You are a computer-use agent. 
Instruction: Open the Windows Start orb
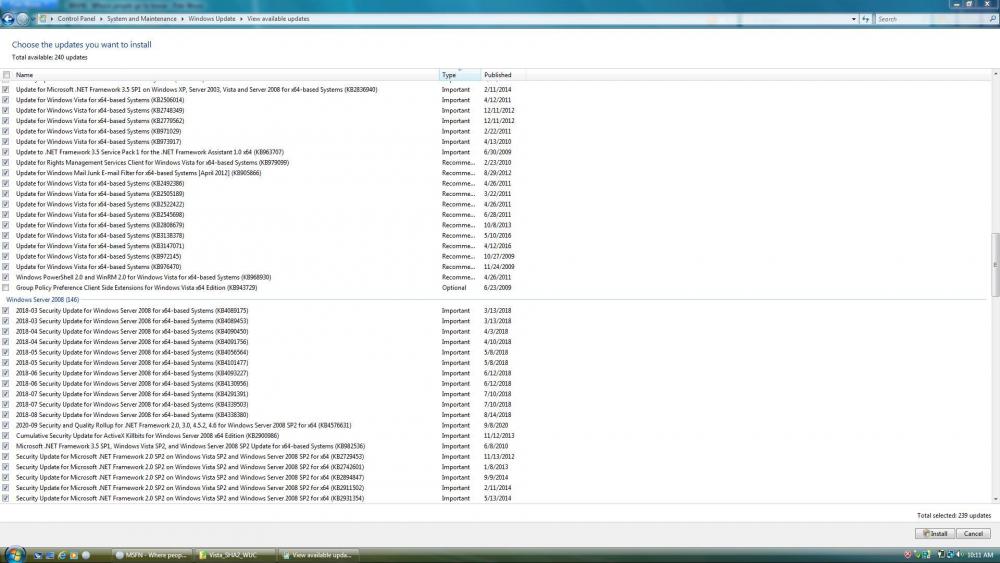[14, 554]
